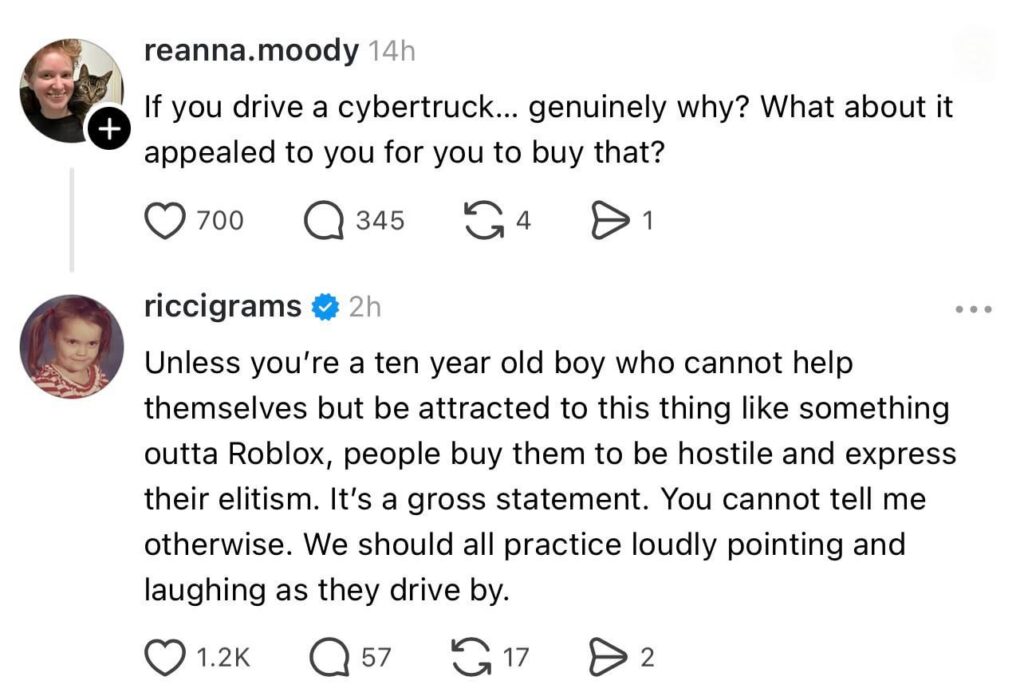
Task: Open reanna.moody's profile from username
Action: (x=251, y=50)
